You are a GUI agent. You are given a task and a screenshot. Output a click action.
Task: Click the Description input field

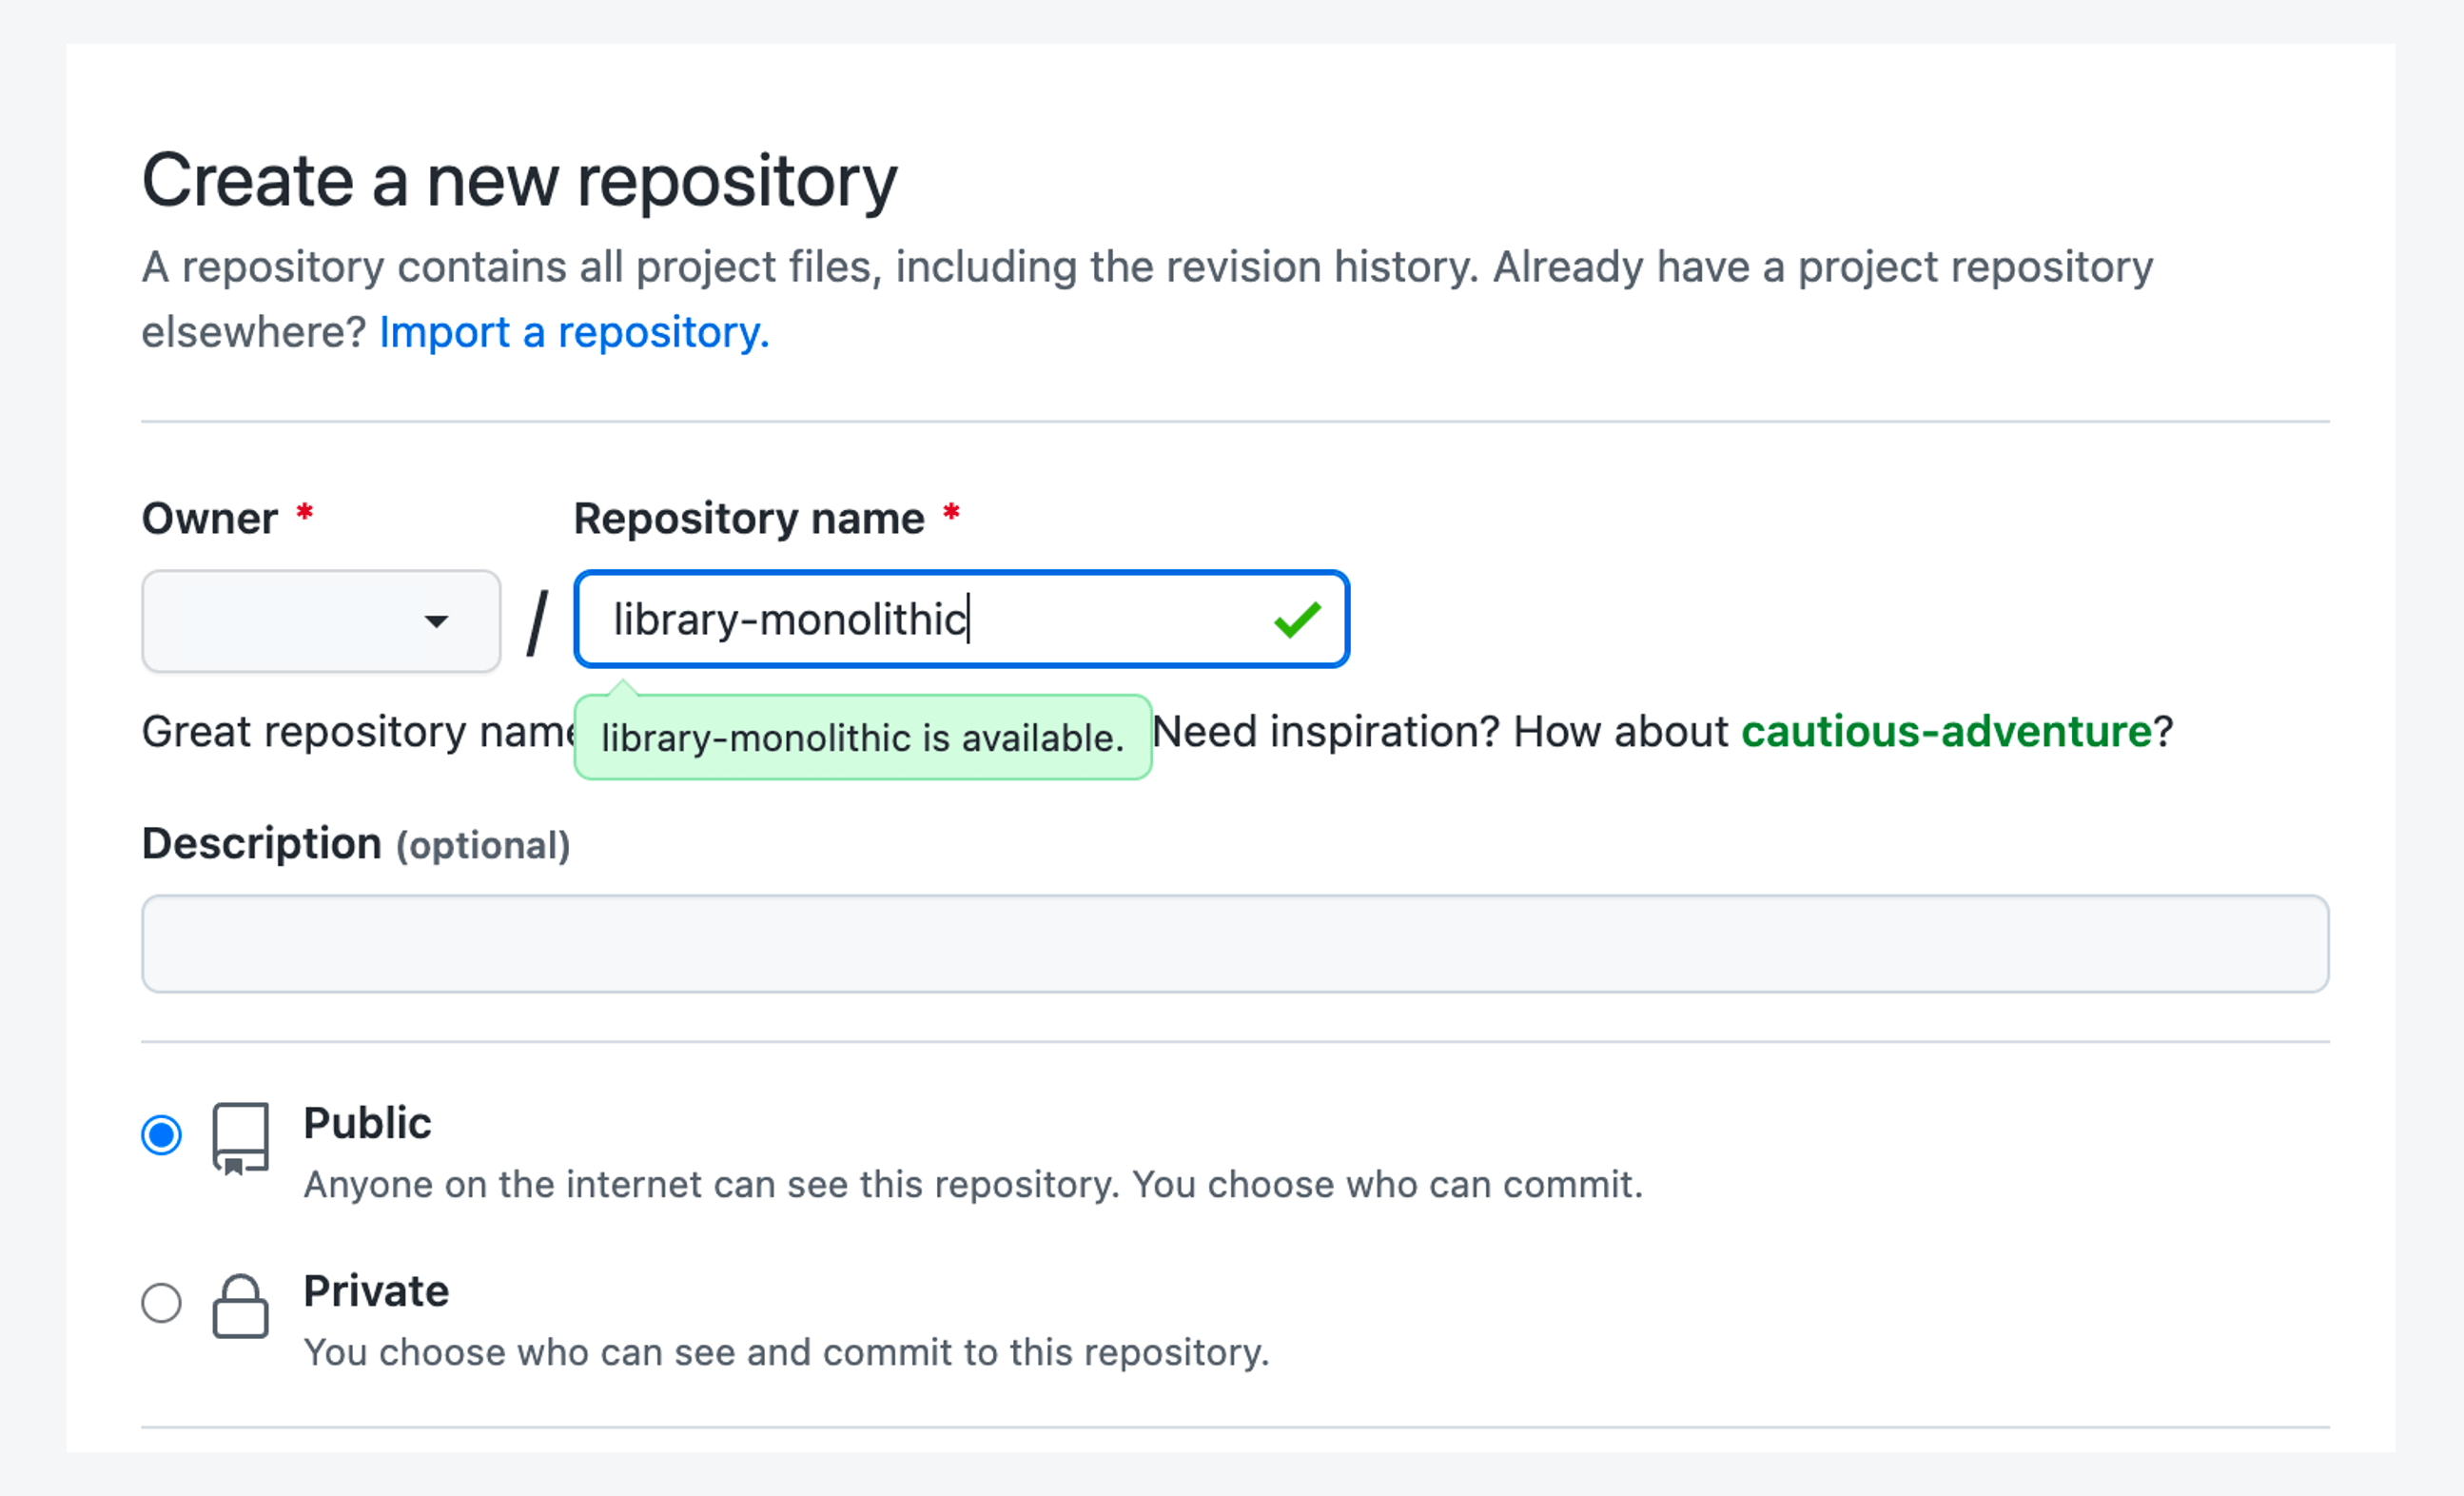1235,944
